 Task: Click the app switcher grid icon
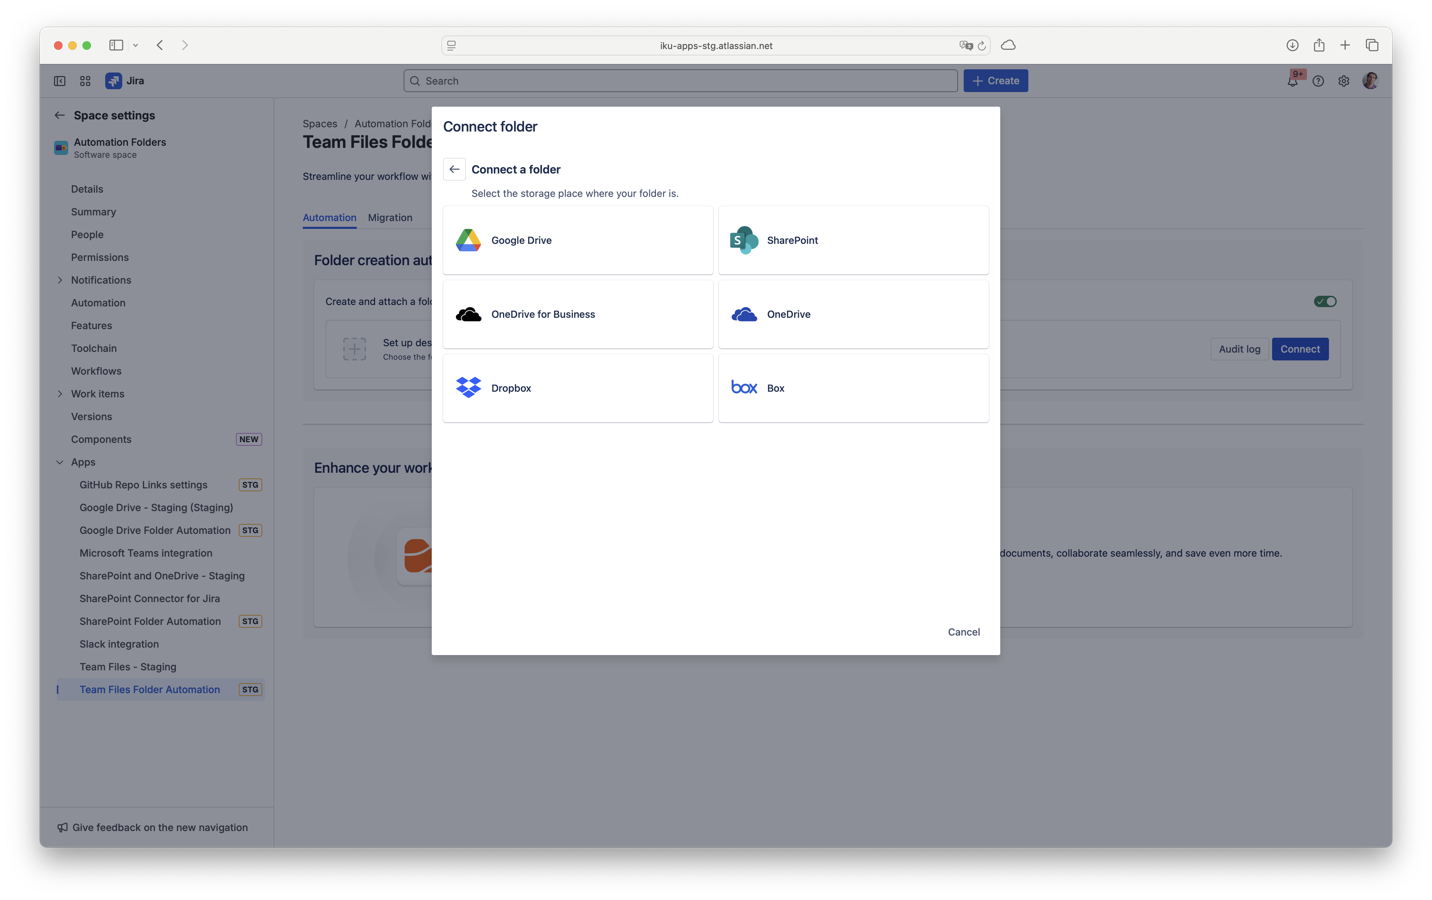85,80
